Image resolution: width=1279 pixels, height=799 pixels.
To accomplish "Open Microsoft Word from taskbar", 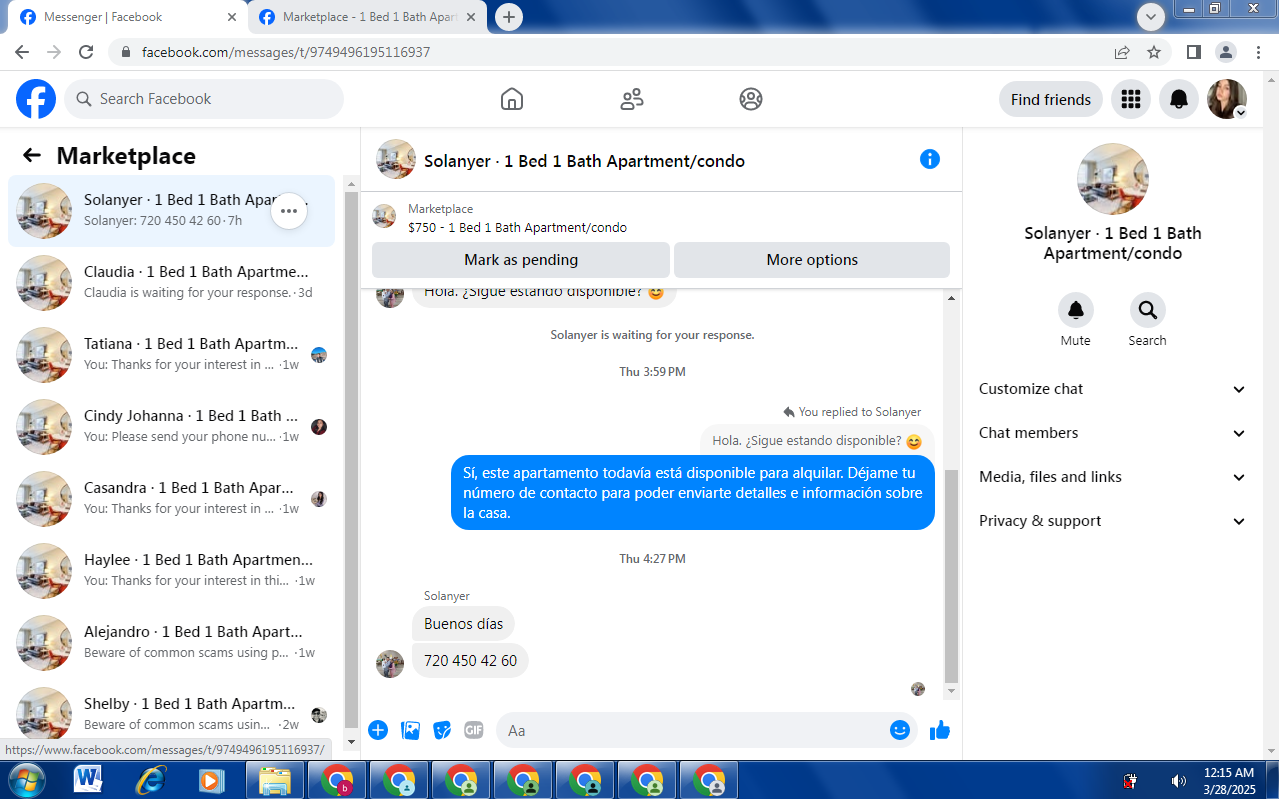I will click(88, 779).
